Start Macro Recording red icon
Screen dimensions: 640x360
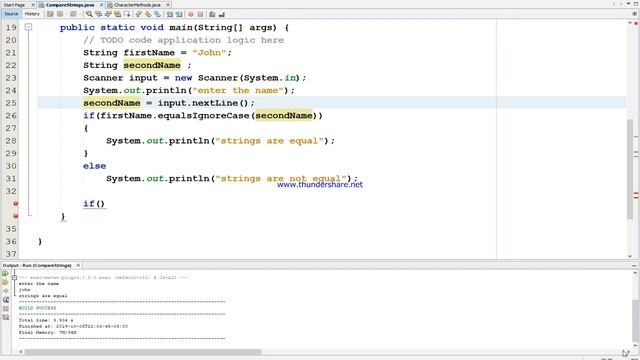point(191,14)
